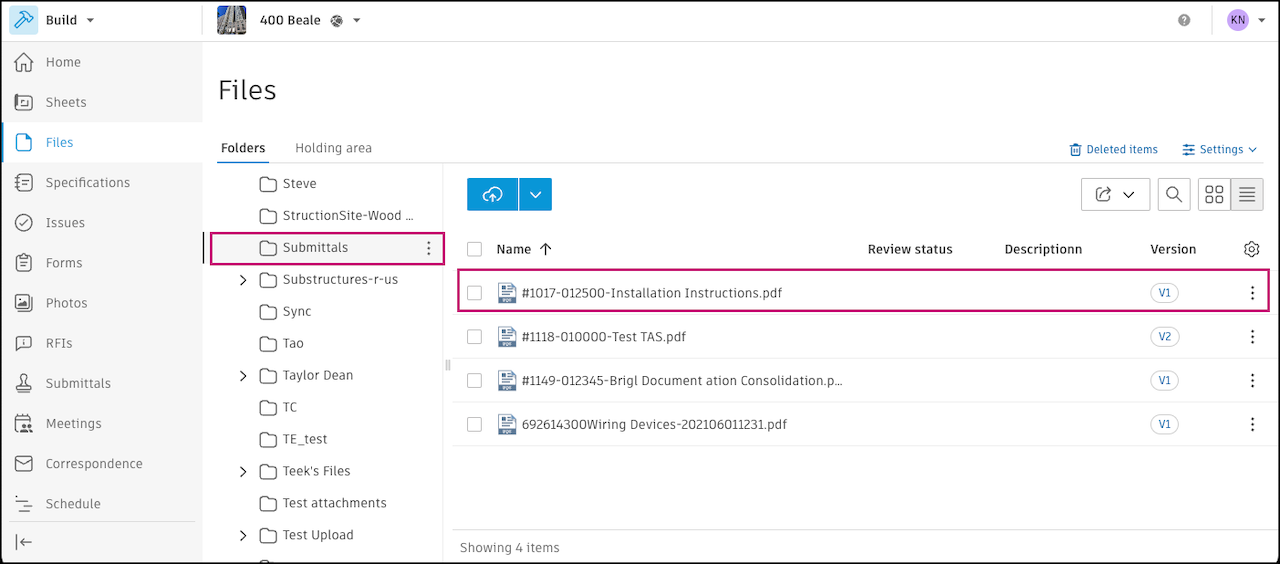Select the Wiring Devices PDF checkbox
Image resolution: width=1280 pixels, height=564 pixels.
pyautogui.click(x=475, y=425)
